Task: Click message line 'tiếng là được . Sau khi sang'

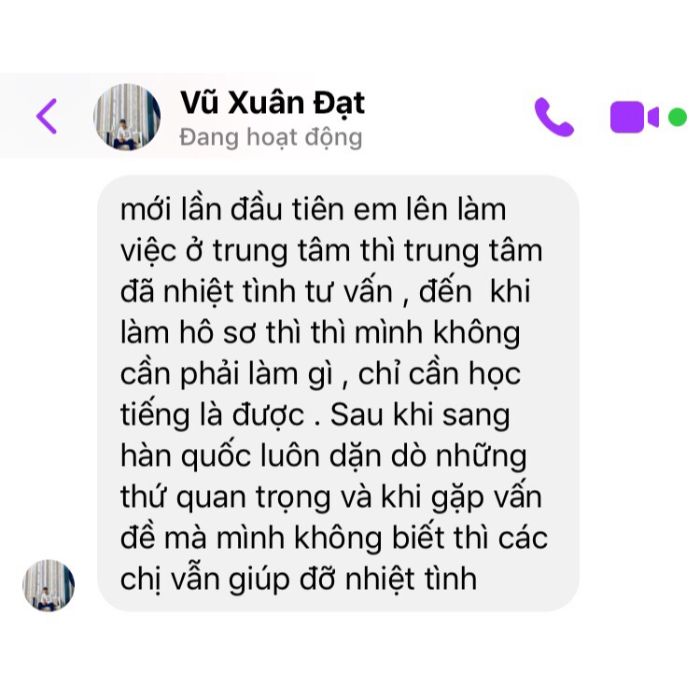Action: point(315,415)
